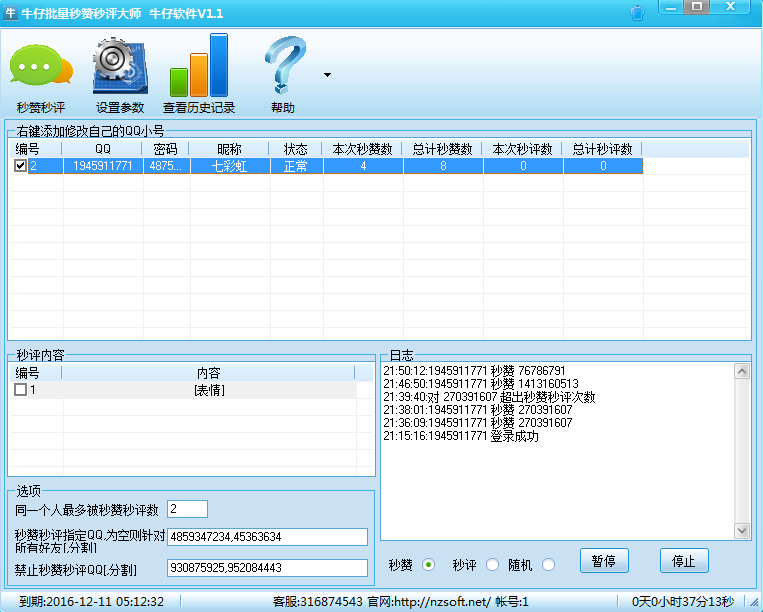Click log entry 超出秒赞秒评次数

[x=489, y=397]
